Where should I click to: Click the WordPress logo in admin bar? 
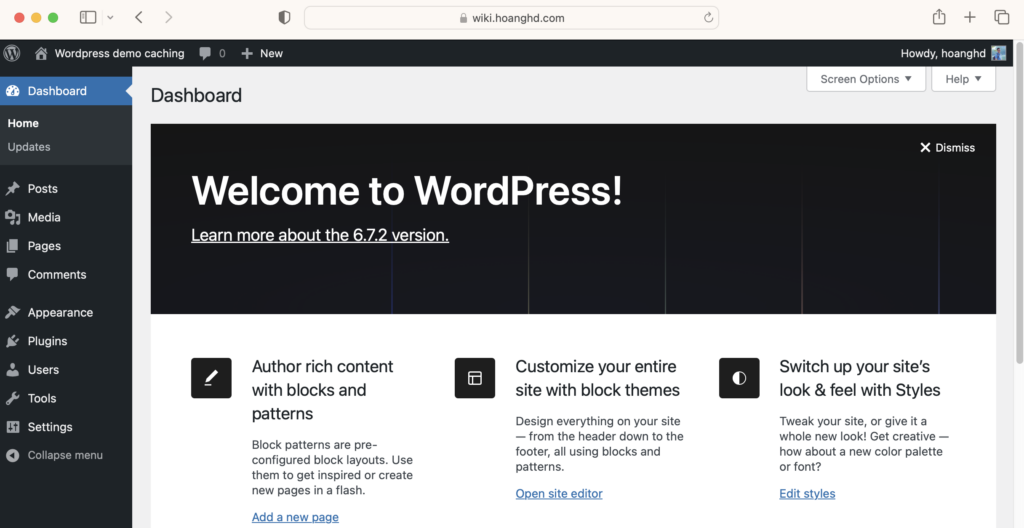pos(12,53)
